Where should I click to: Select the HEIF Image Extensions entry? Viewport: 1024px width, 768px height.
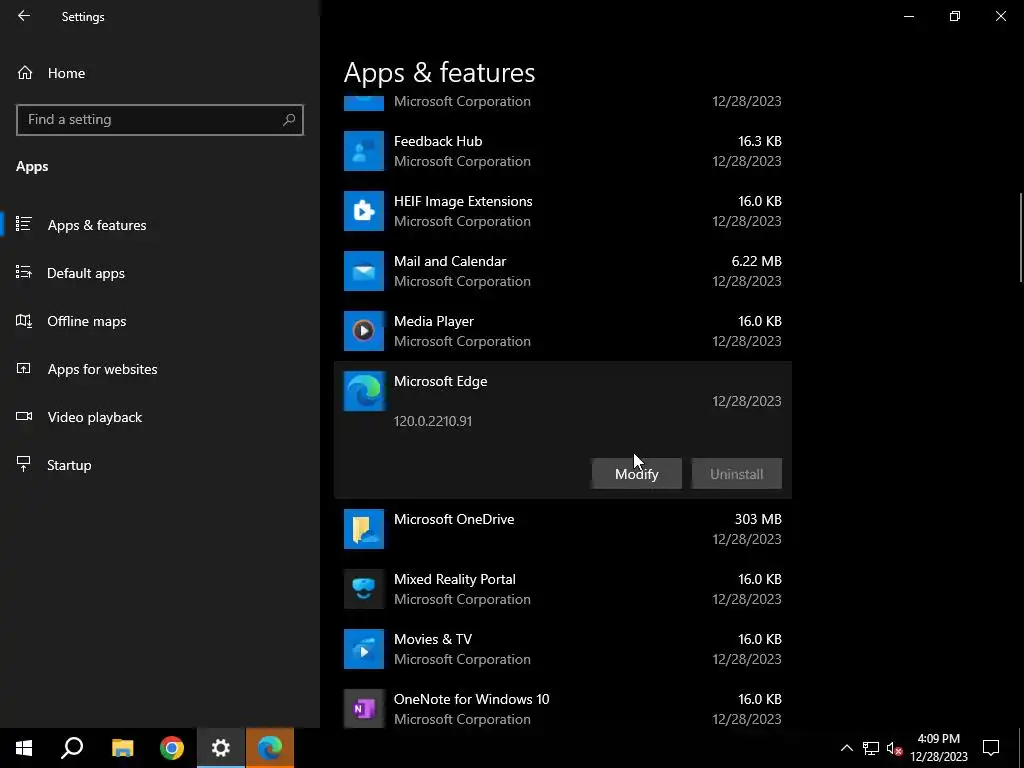[562, 211]
